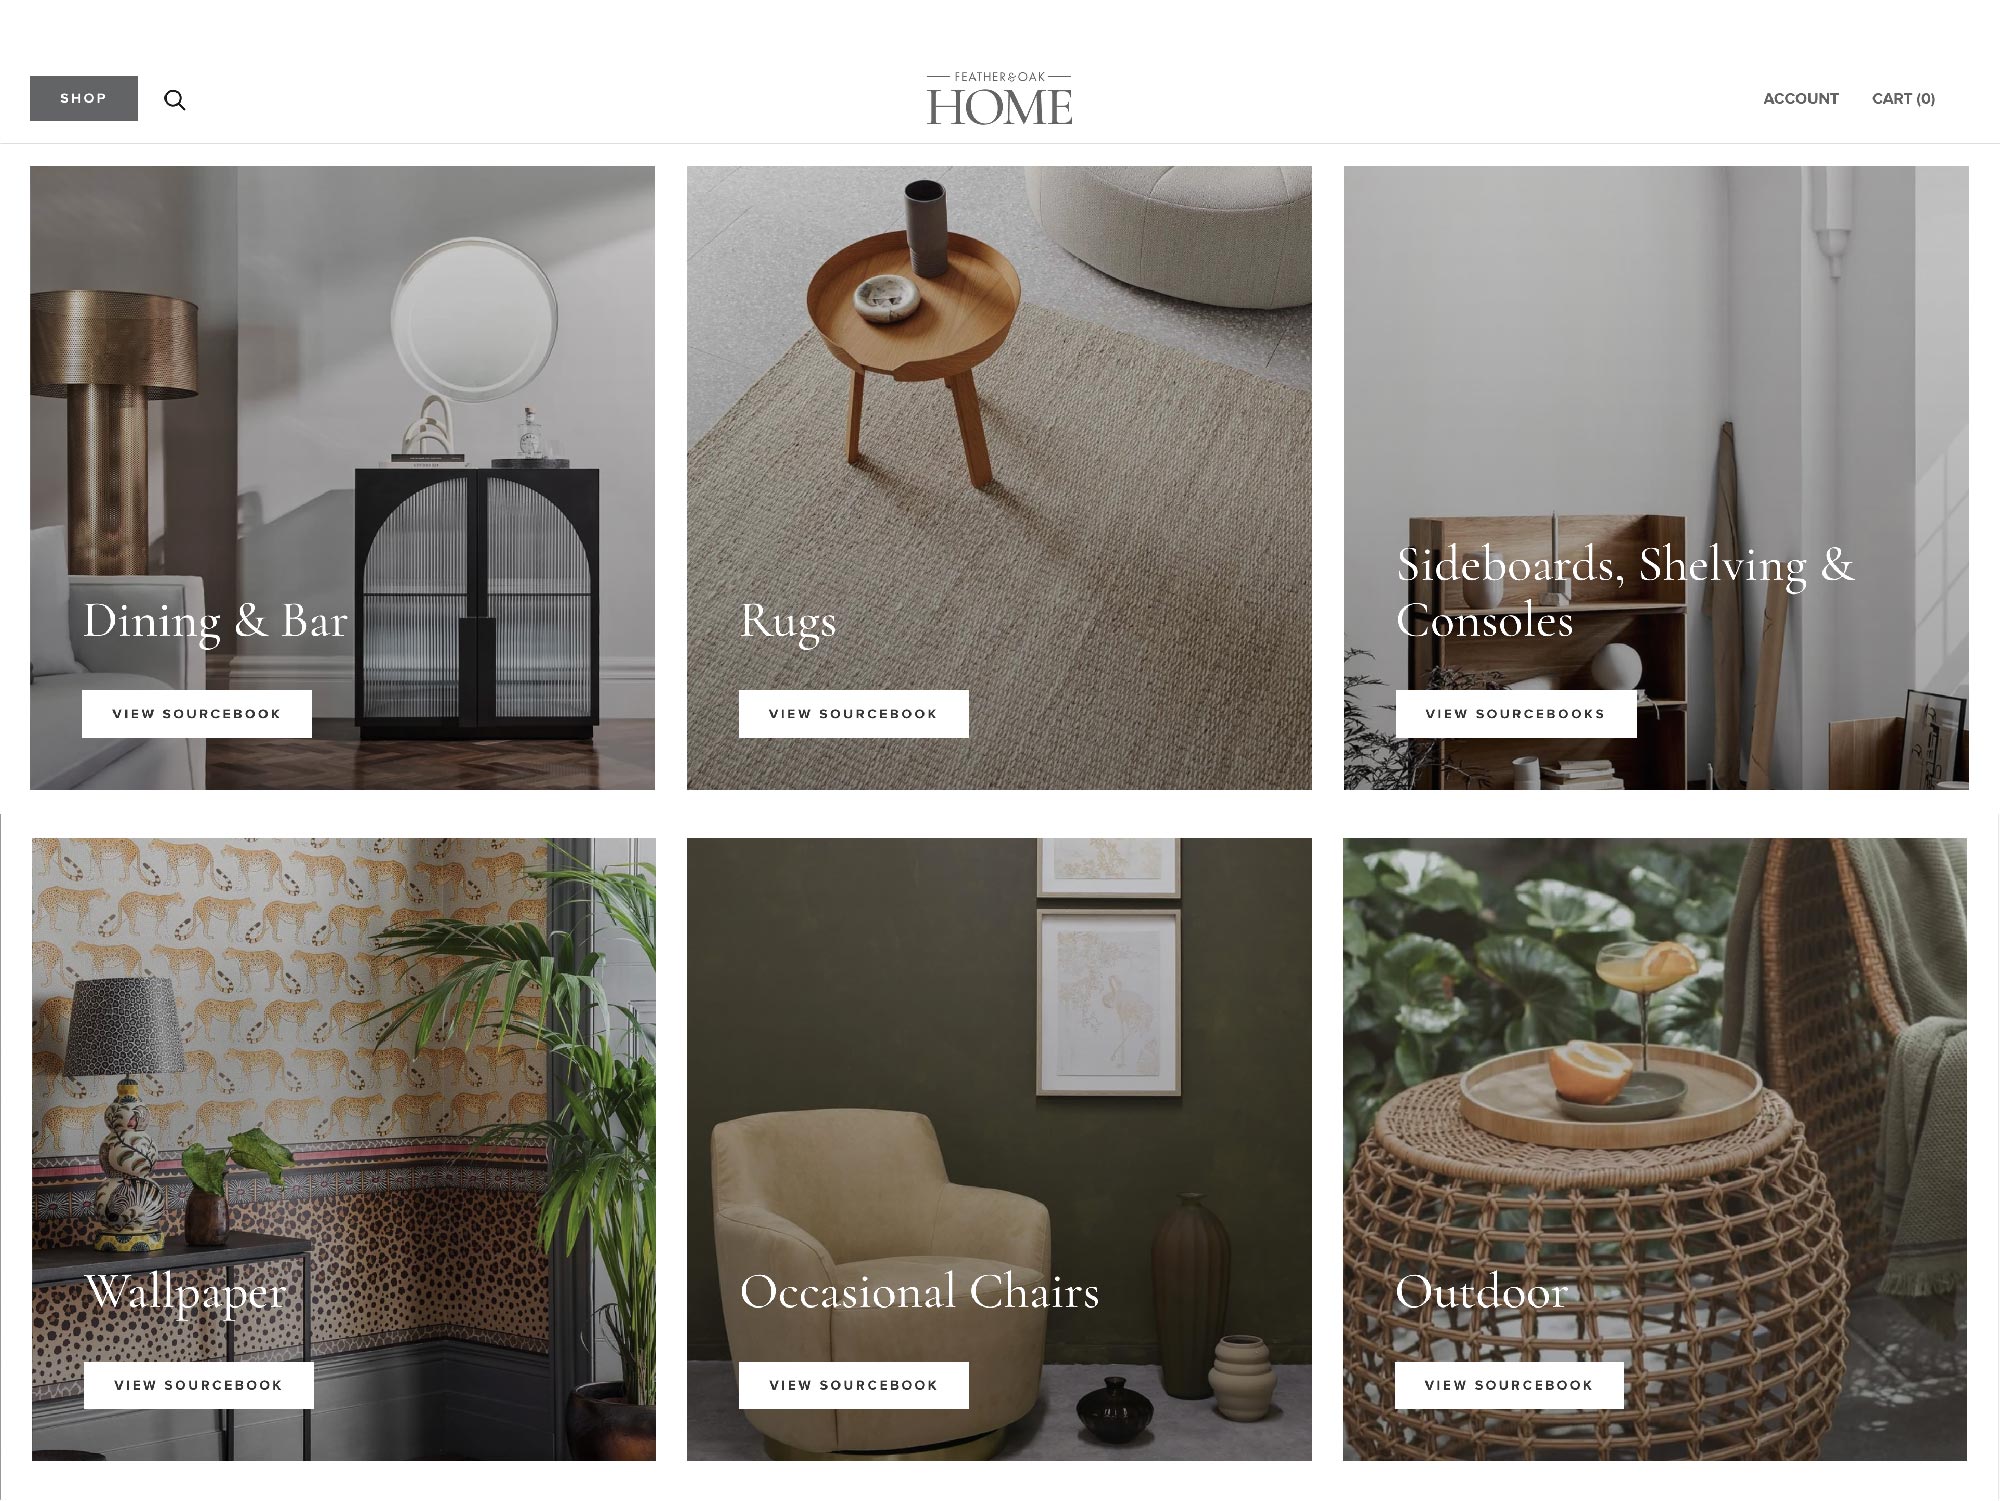Click the Outdoor heading
The width and height of the screenshot is (2001, 1501).
(1481, 1292)
